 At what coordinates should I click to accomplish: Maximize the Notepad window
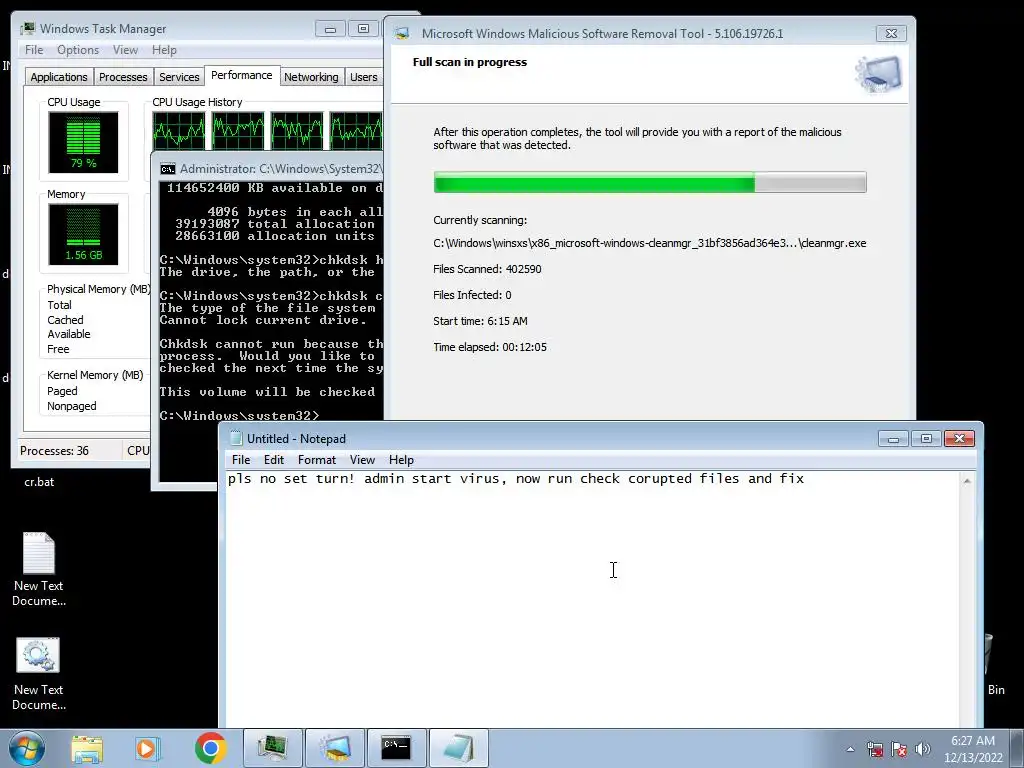[x=925, y=439]
